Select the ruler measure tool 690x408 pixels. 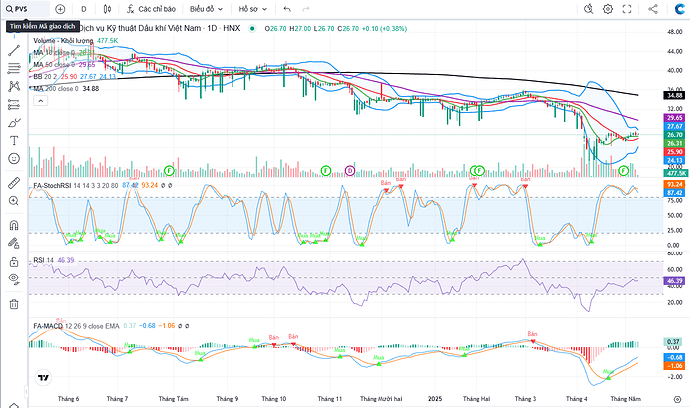pyautogui.click(x=14, y=184)
